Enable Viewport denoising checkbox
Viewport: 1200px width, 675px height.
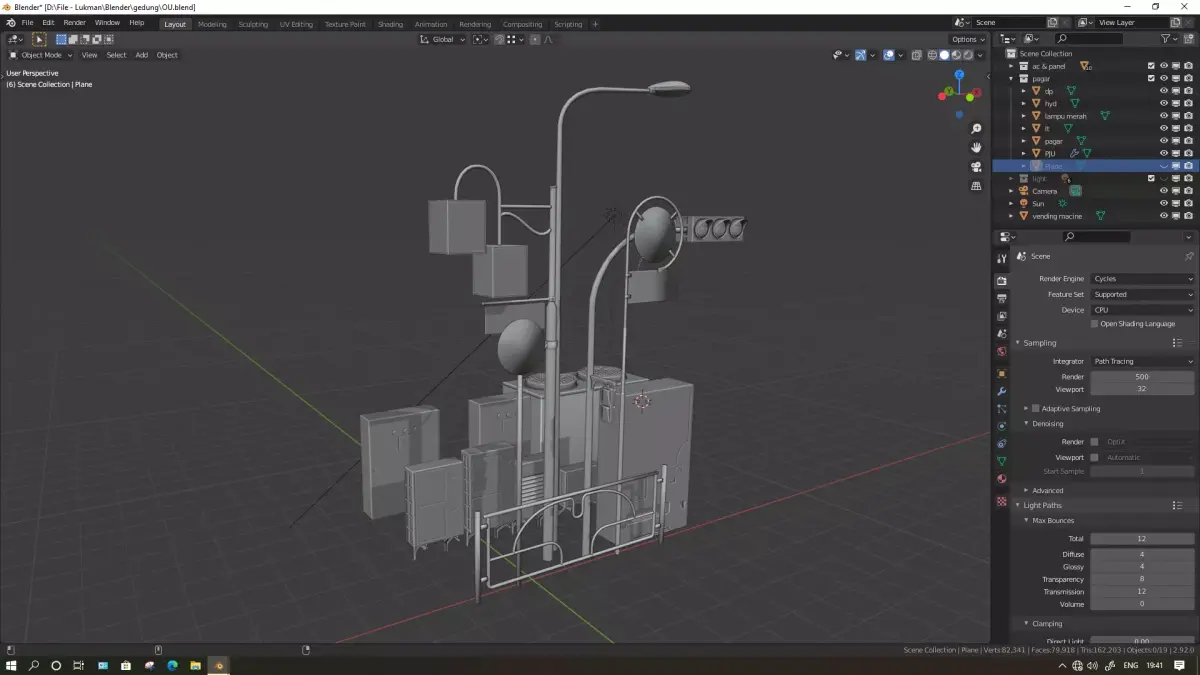(1095, 457)
